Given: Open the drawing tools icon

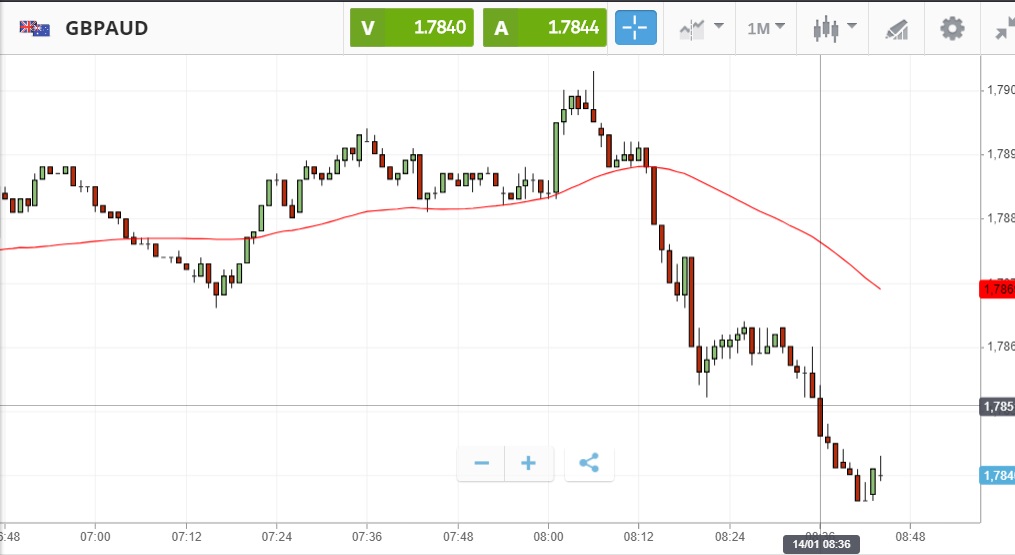Looking at the screenshot, I should pyautogui.click(x=897, y=28).
